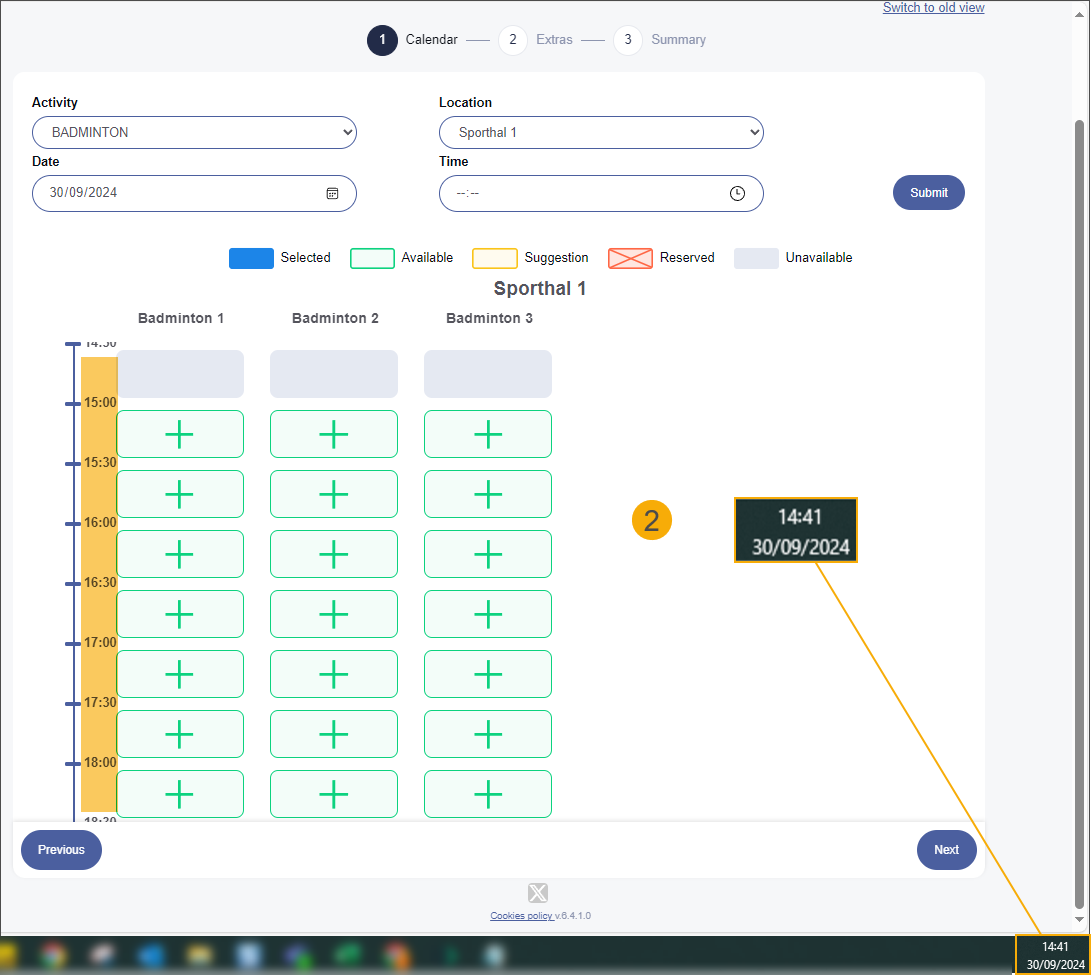The height and width of the screenshot is (975, 1091).
Task: Open the time picker clock icon
Action: point(737,193)
